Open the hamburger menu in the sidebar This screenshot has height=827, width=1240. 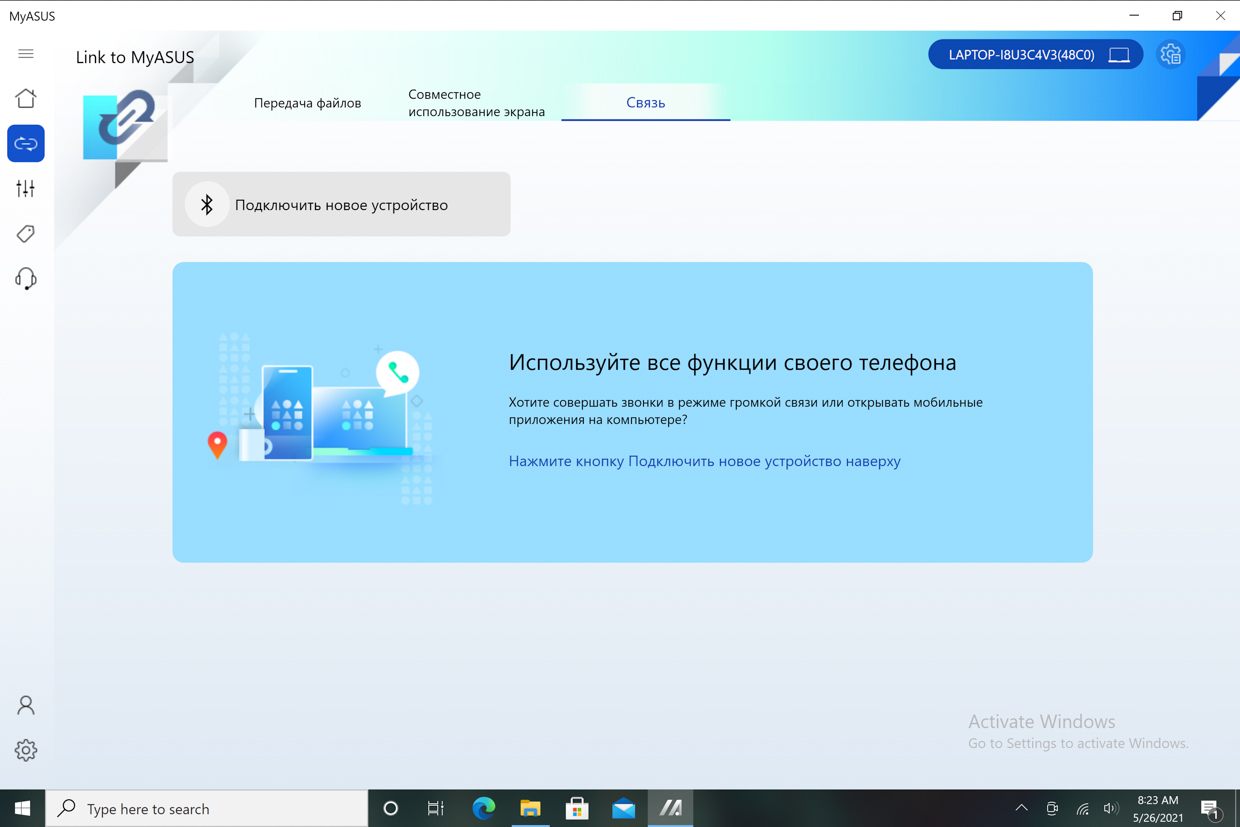coord(26,54)
